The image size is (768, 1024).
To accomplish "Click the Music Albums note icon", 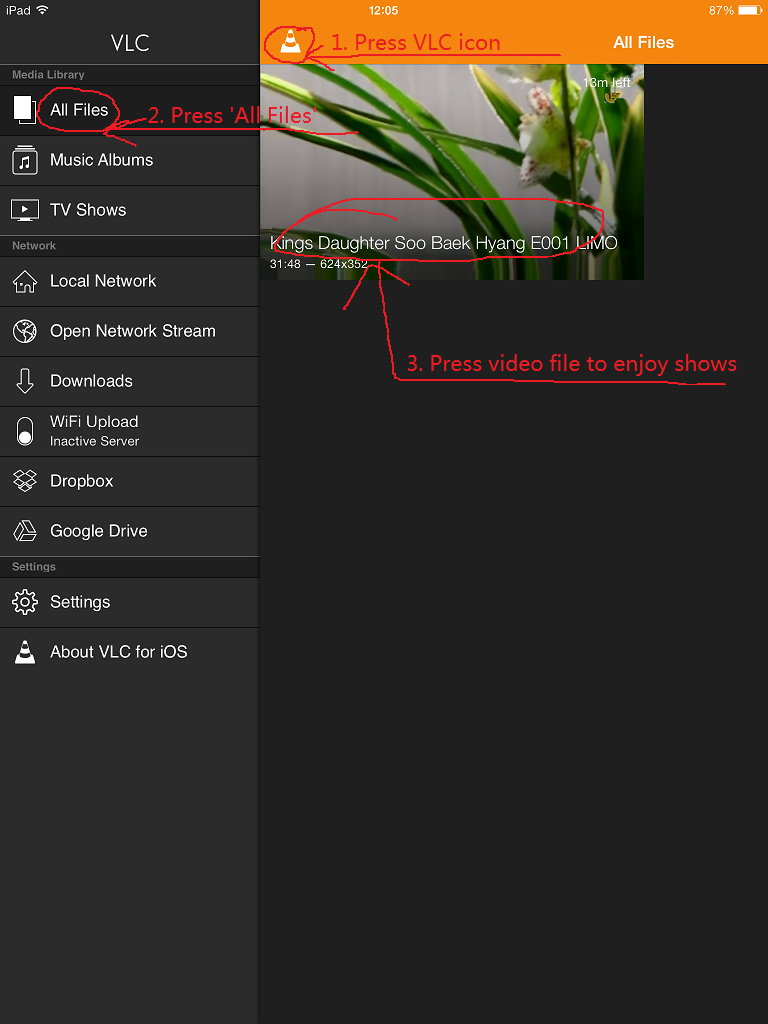I will tap(25, 160).
